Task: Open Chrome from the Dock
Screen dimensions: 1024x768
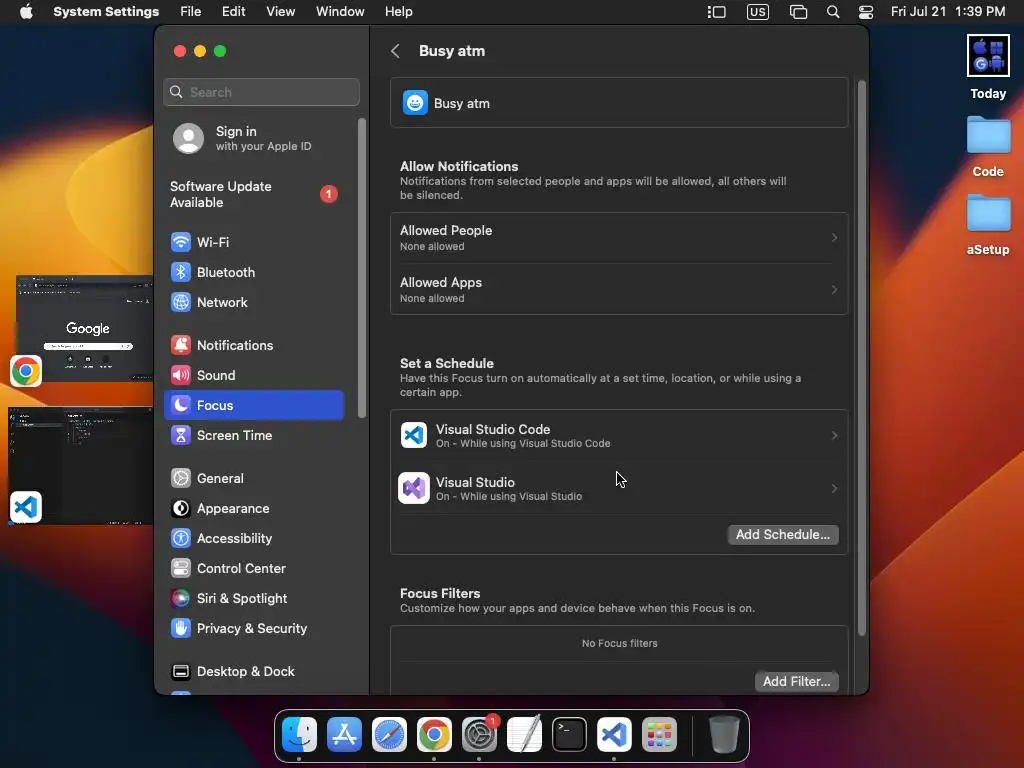Action: coord(434,735)
